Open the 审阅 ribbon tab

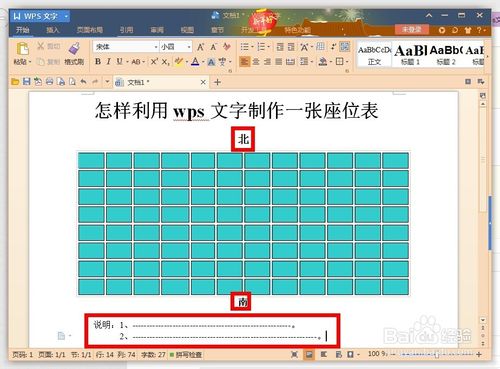click(x=157, y=30)
